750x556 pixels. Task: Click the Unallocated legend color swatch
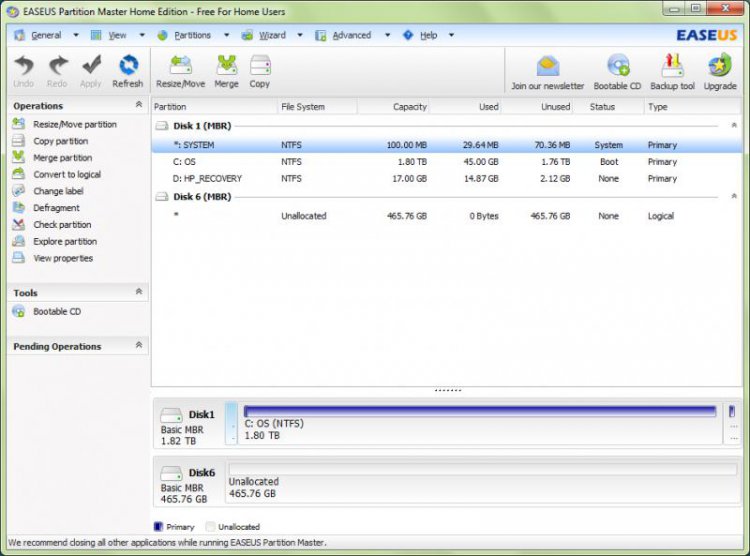point(210,526)
